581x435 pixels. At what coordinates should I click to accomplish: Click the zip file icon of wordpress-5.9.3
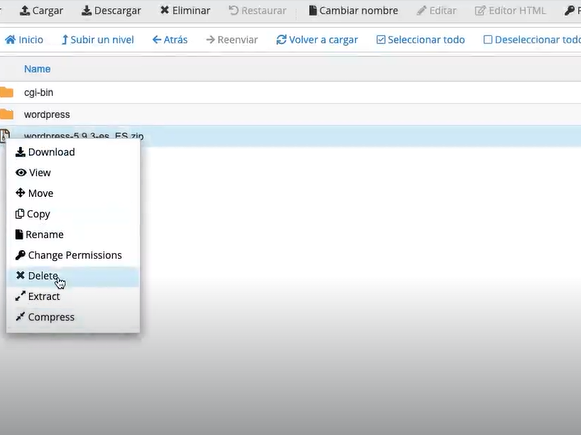pos(4,136)
